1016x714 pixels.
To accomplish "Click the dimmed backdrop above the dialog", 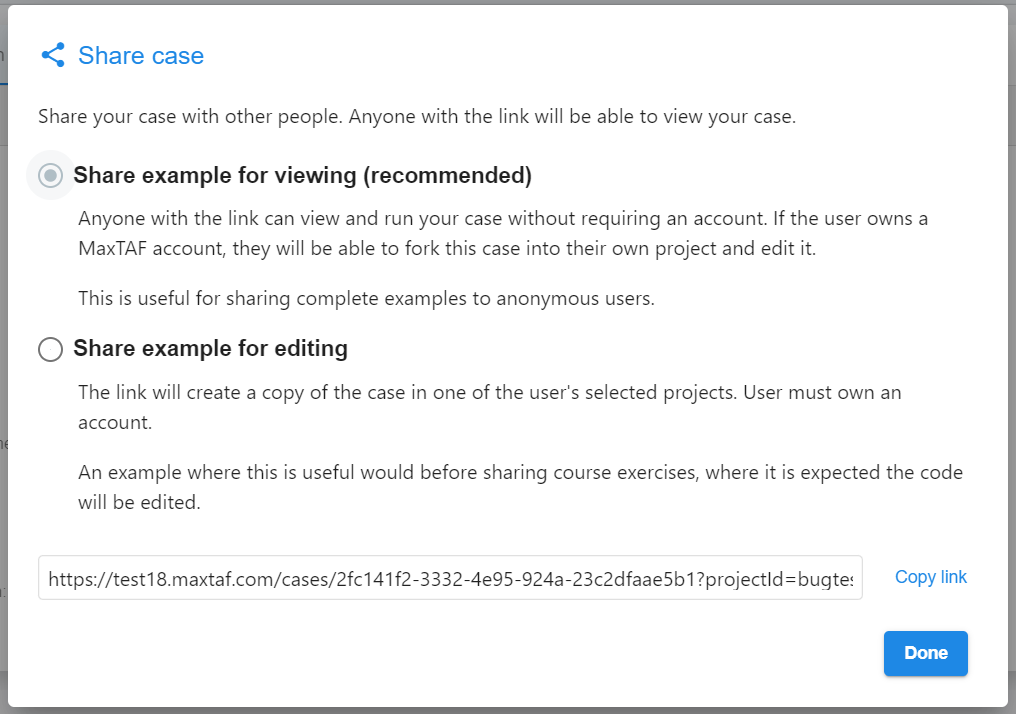I will point(508,2).
